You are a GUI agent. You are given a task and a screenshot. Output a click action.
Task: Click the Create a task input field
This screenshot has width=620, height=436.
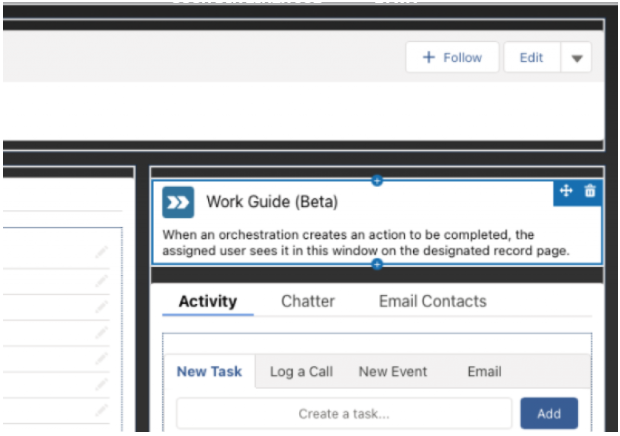coord(343,413)
